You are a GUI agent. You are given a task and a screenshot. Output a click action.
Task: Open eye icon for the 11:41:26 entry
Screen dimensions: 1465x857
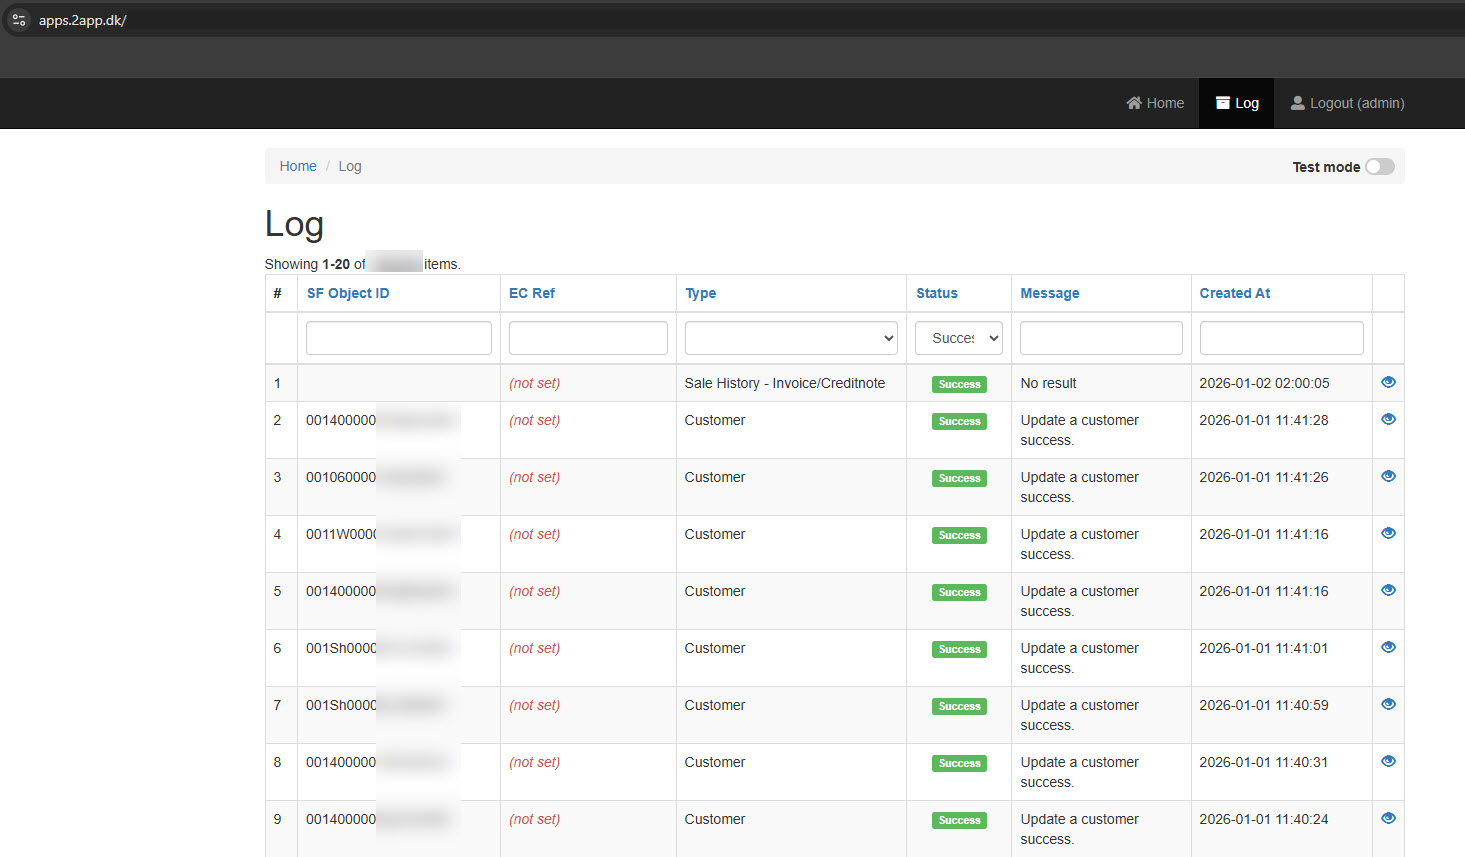tap(1388, 476)
